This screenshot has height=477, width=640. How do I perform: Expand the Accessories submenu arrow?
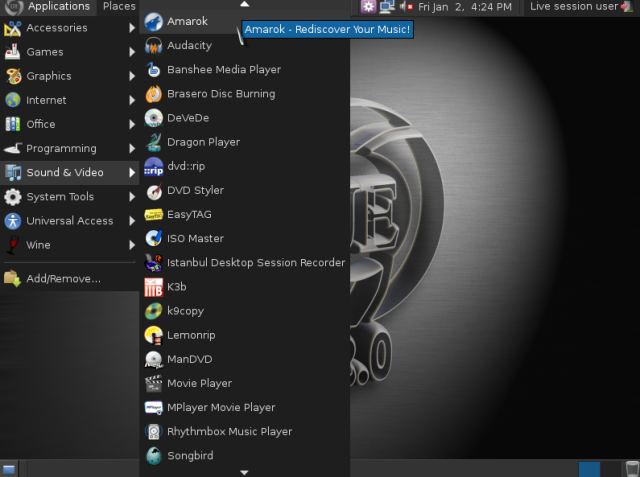132,28
